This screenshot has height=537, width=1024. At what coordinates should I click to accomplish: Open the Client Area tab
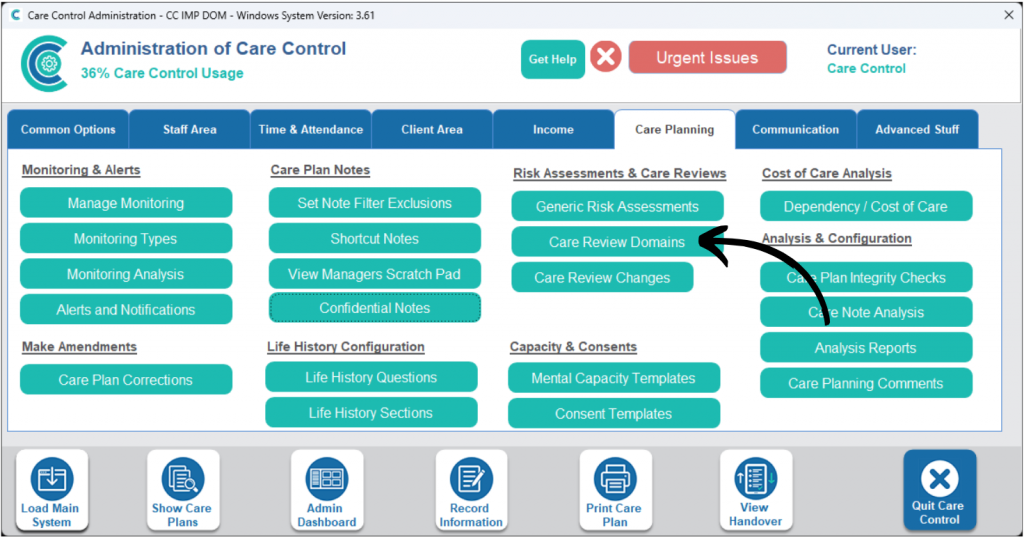pyautogui.click(x=432, y=129)
